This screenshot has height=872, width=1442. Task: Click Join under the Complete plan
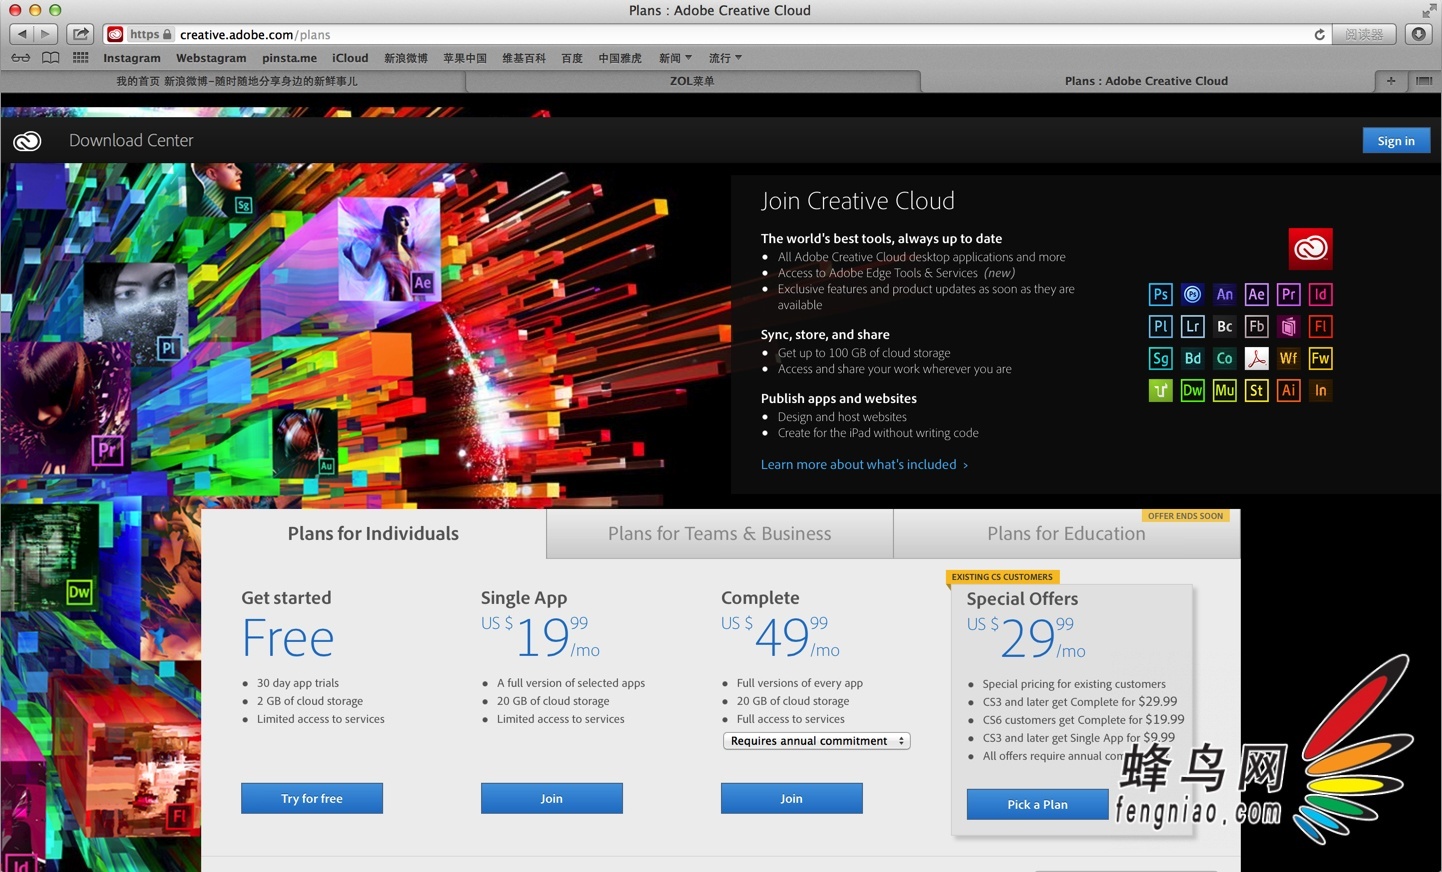(792, 798)
